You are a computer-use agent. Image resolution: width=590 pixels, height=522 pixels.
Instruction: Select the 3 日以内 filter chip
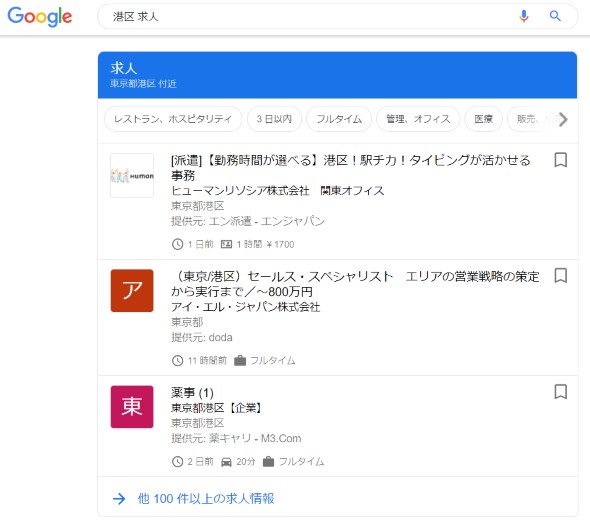[274, 119]
